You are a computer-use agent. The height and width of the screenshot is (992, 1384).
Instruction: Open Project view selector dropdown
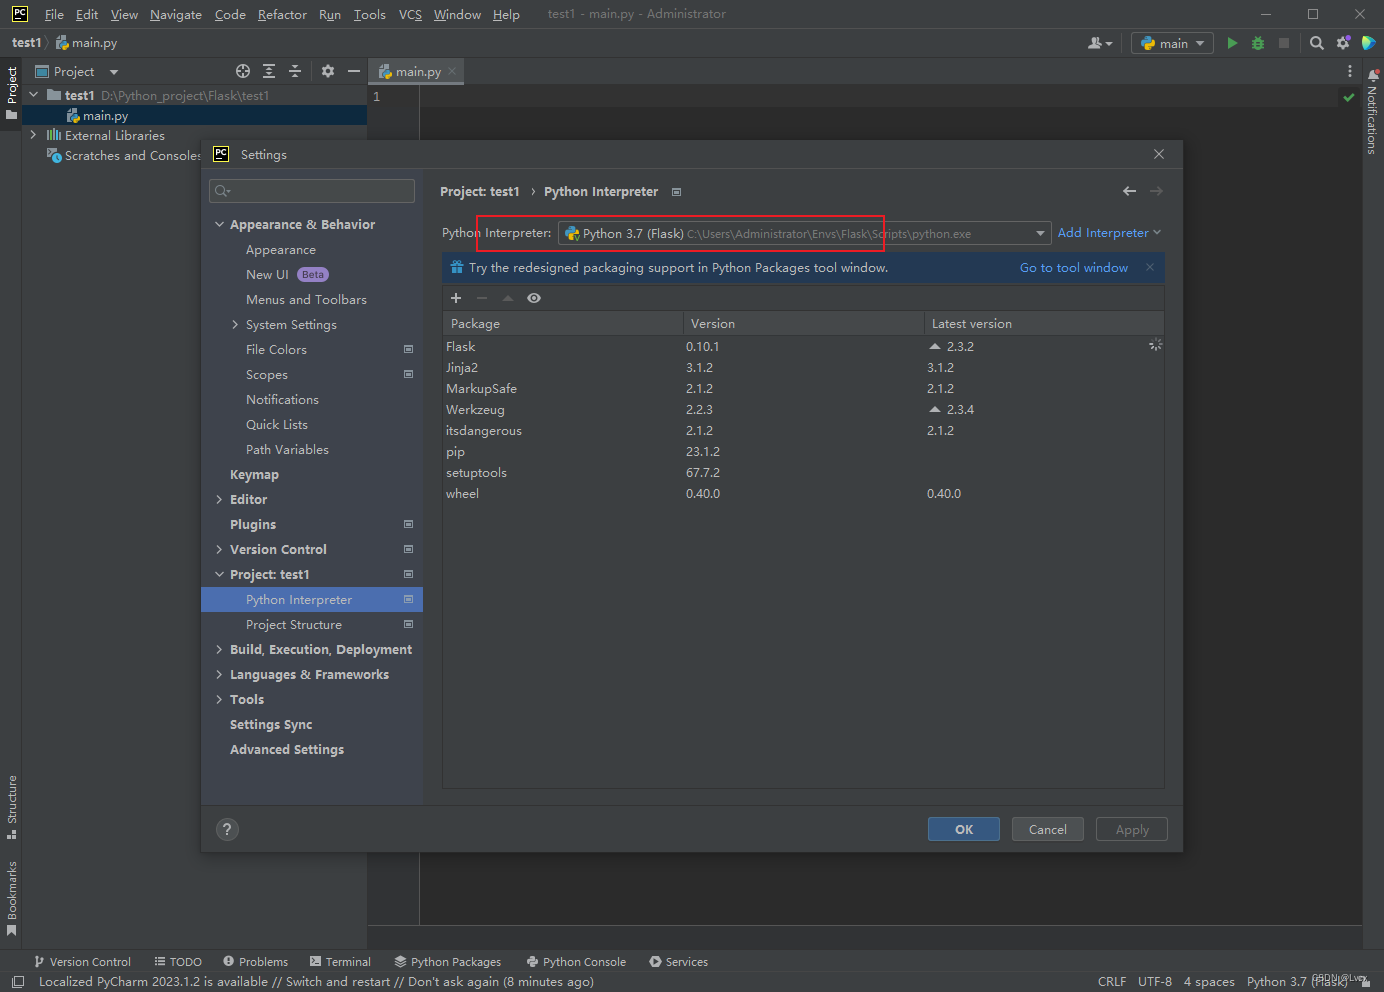click(76, 71)
